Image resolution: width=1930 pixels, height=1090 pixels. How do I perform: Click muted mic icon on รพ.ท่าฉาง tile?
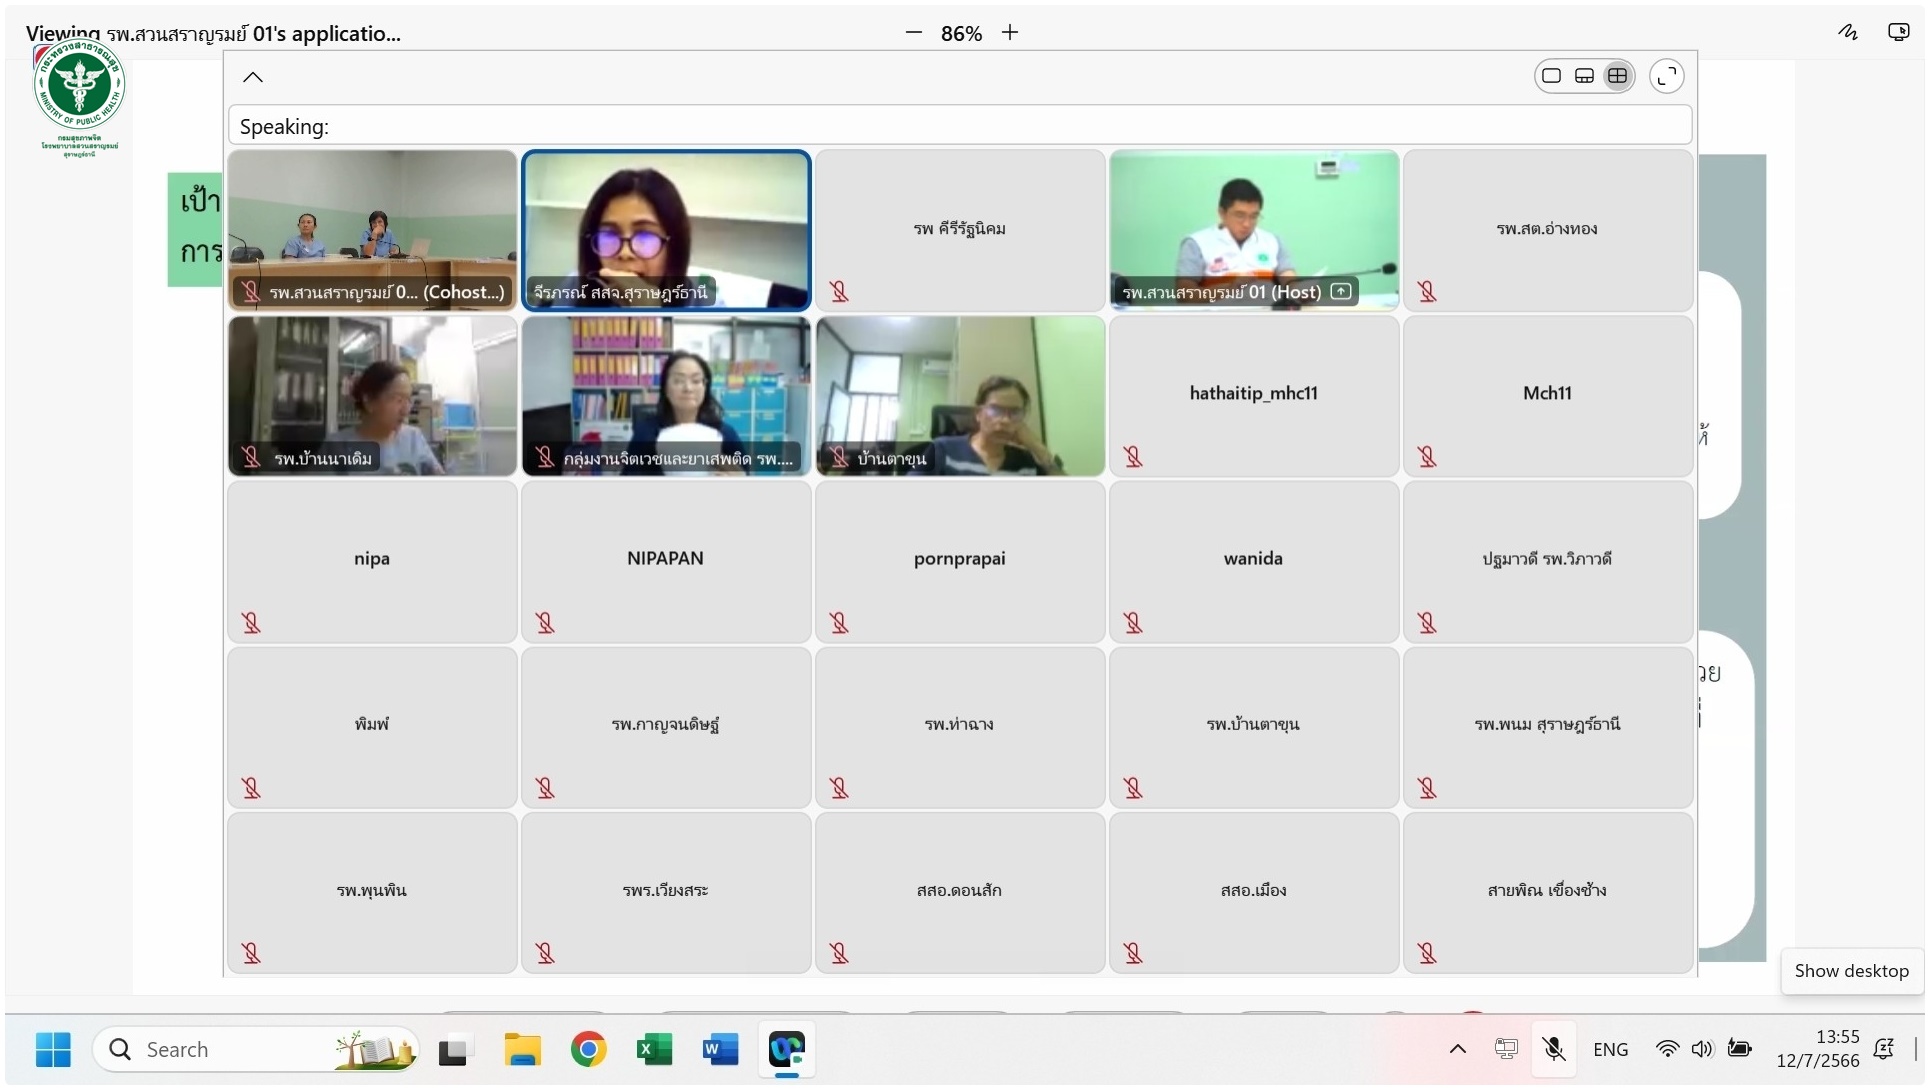point(839,788)
